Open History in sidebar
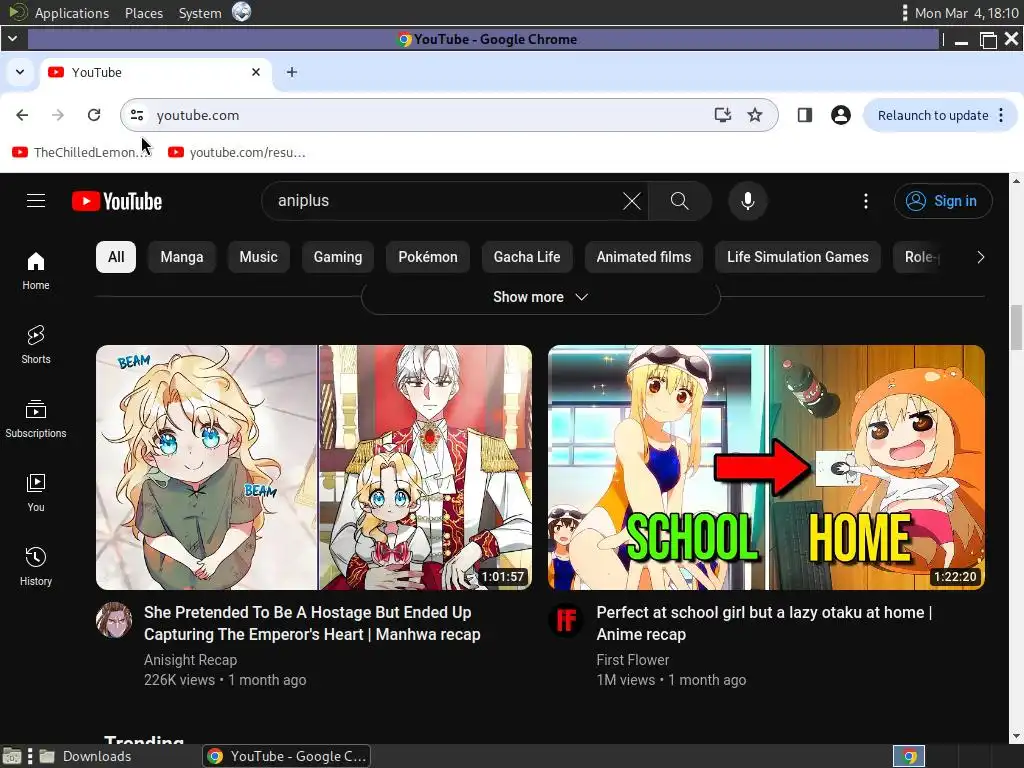The height and width of the screenshot is (768, 1024). pyautogui.click(x=36, y=566)
